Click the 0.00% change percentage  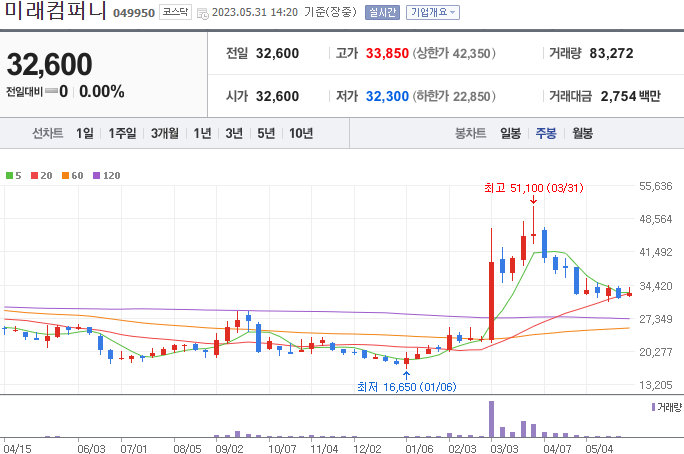point(102,92)
